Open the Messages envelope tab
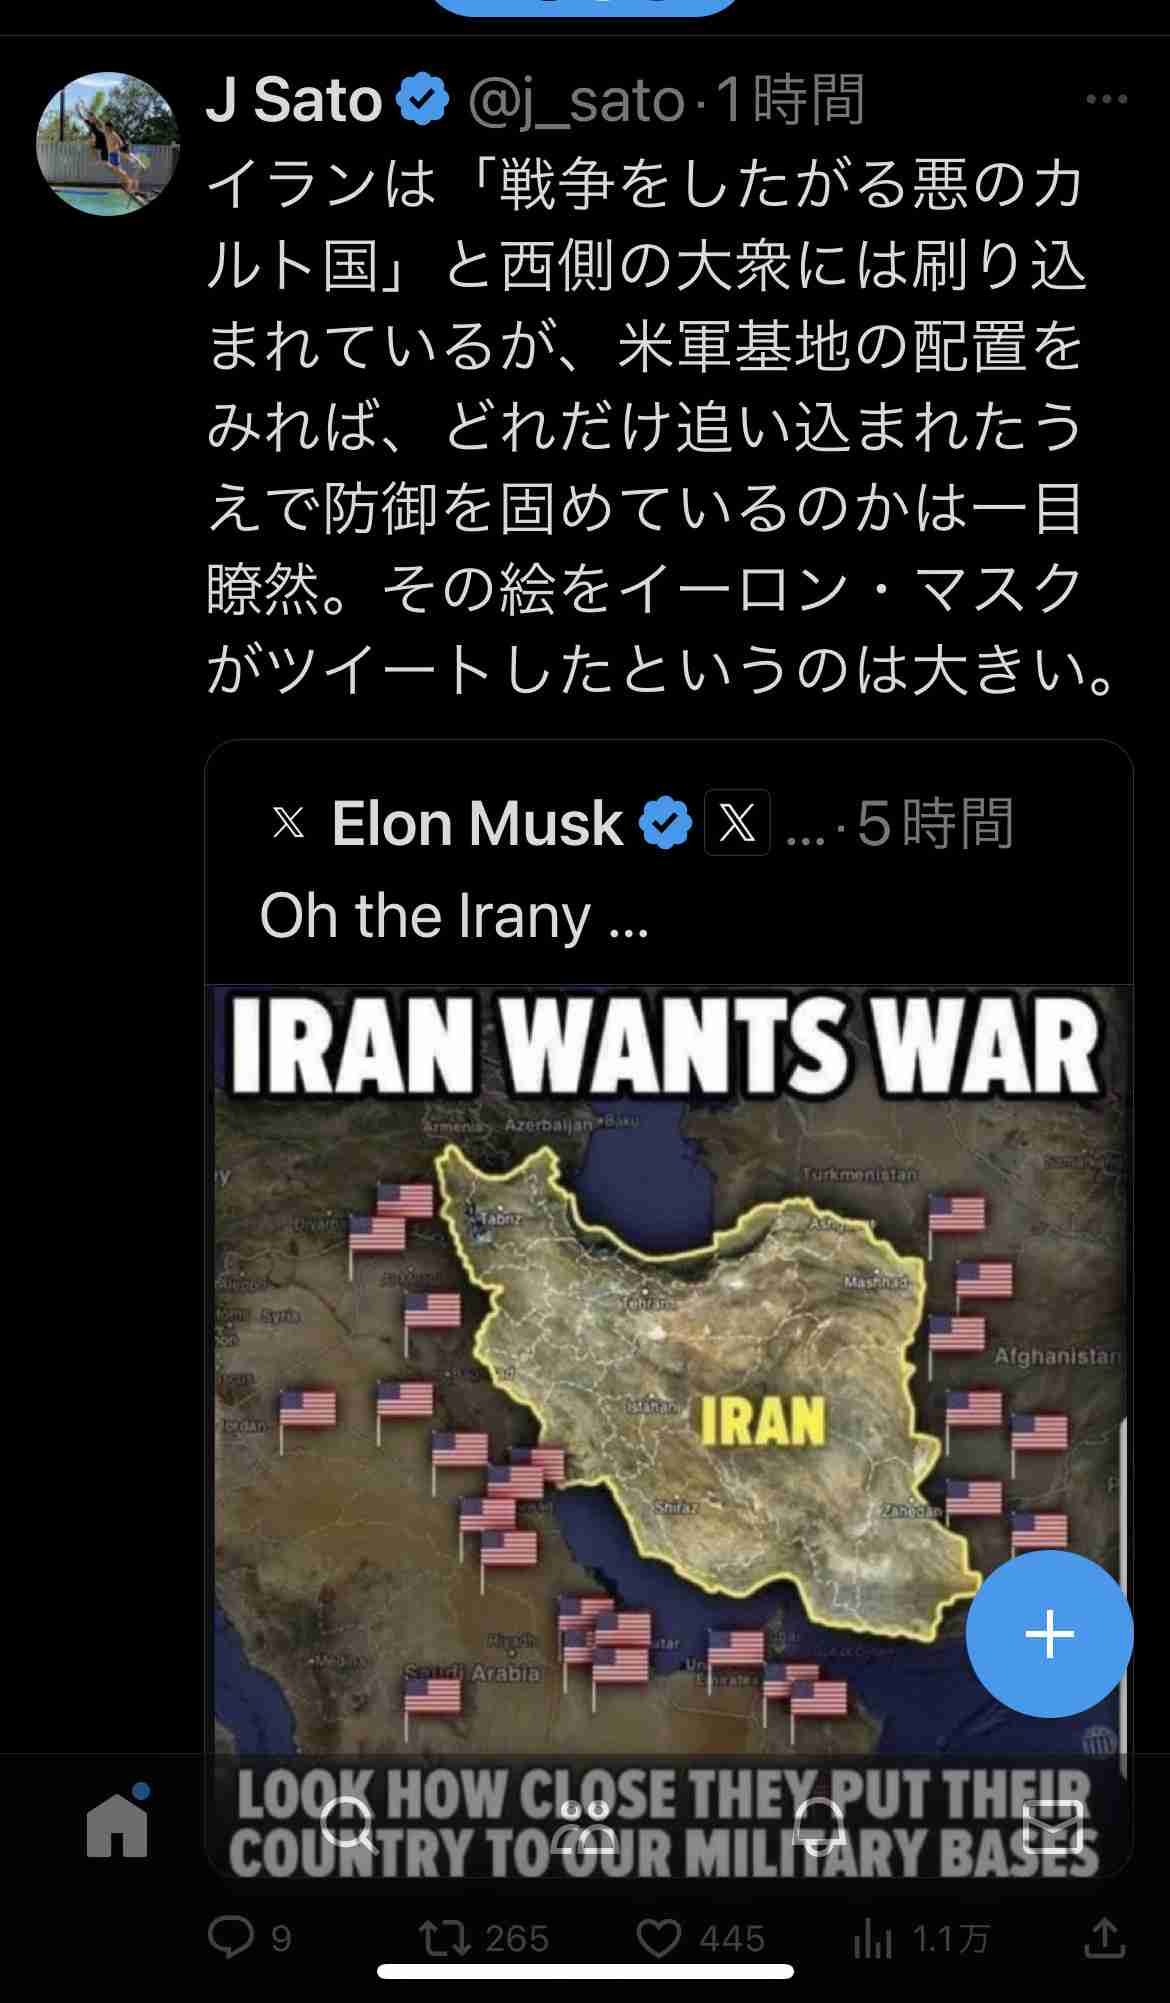The image size is (1170, 2003). [1053, 1826]
